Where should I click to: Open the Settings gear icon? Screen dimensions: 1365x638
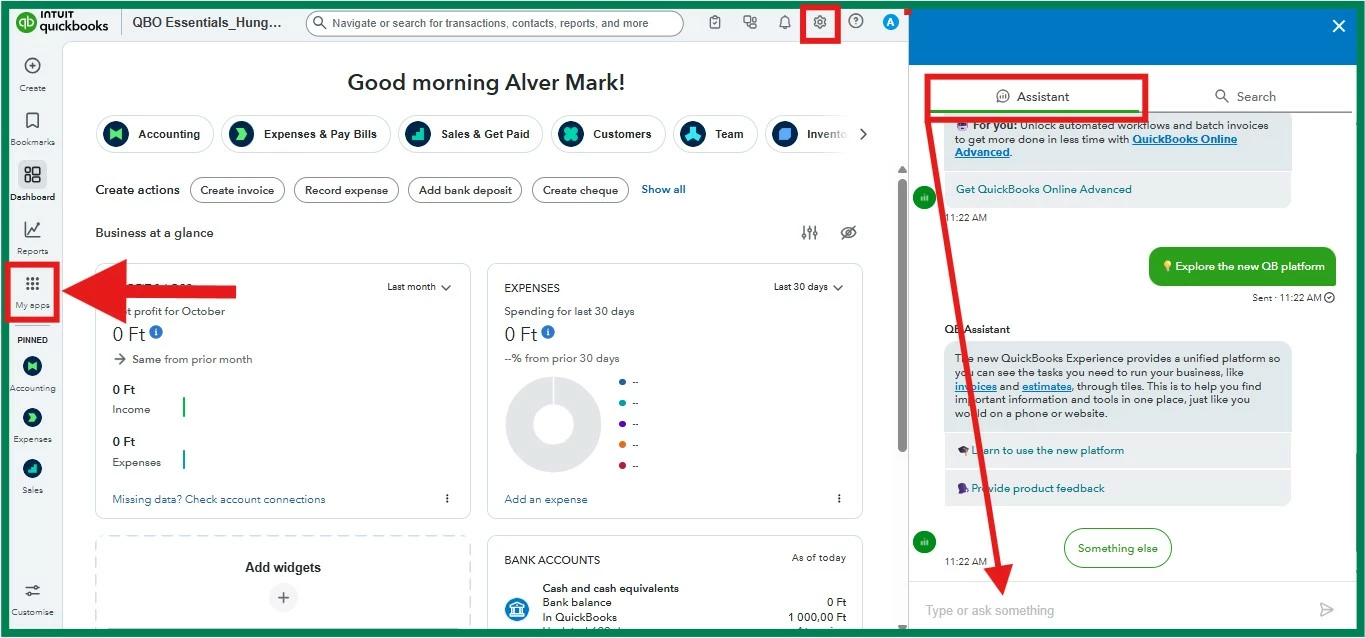coord(820,22)
